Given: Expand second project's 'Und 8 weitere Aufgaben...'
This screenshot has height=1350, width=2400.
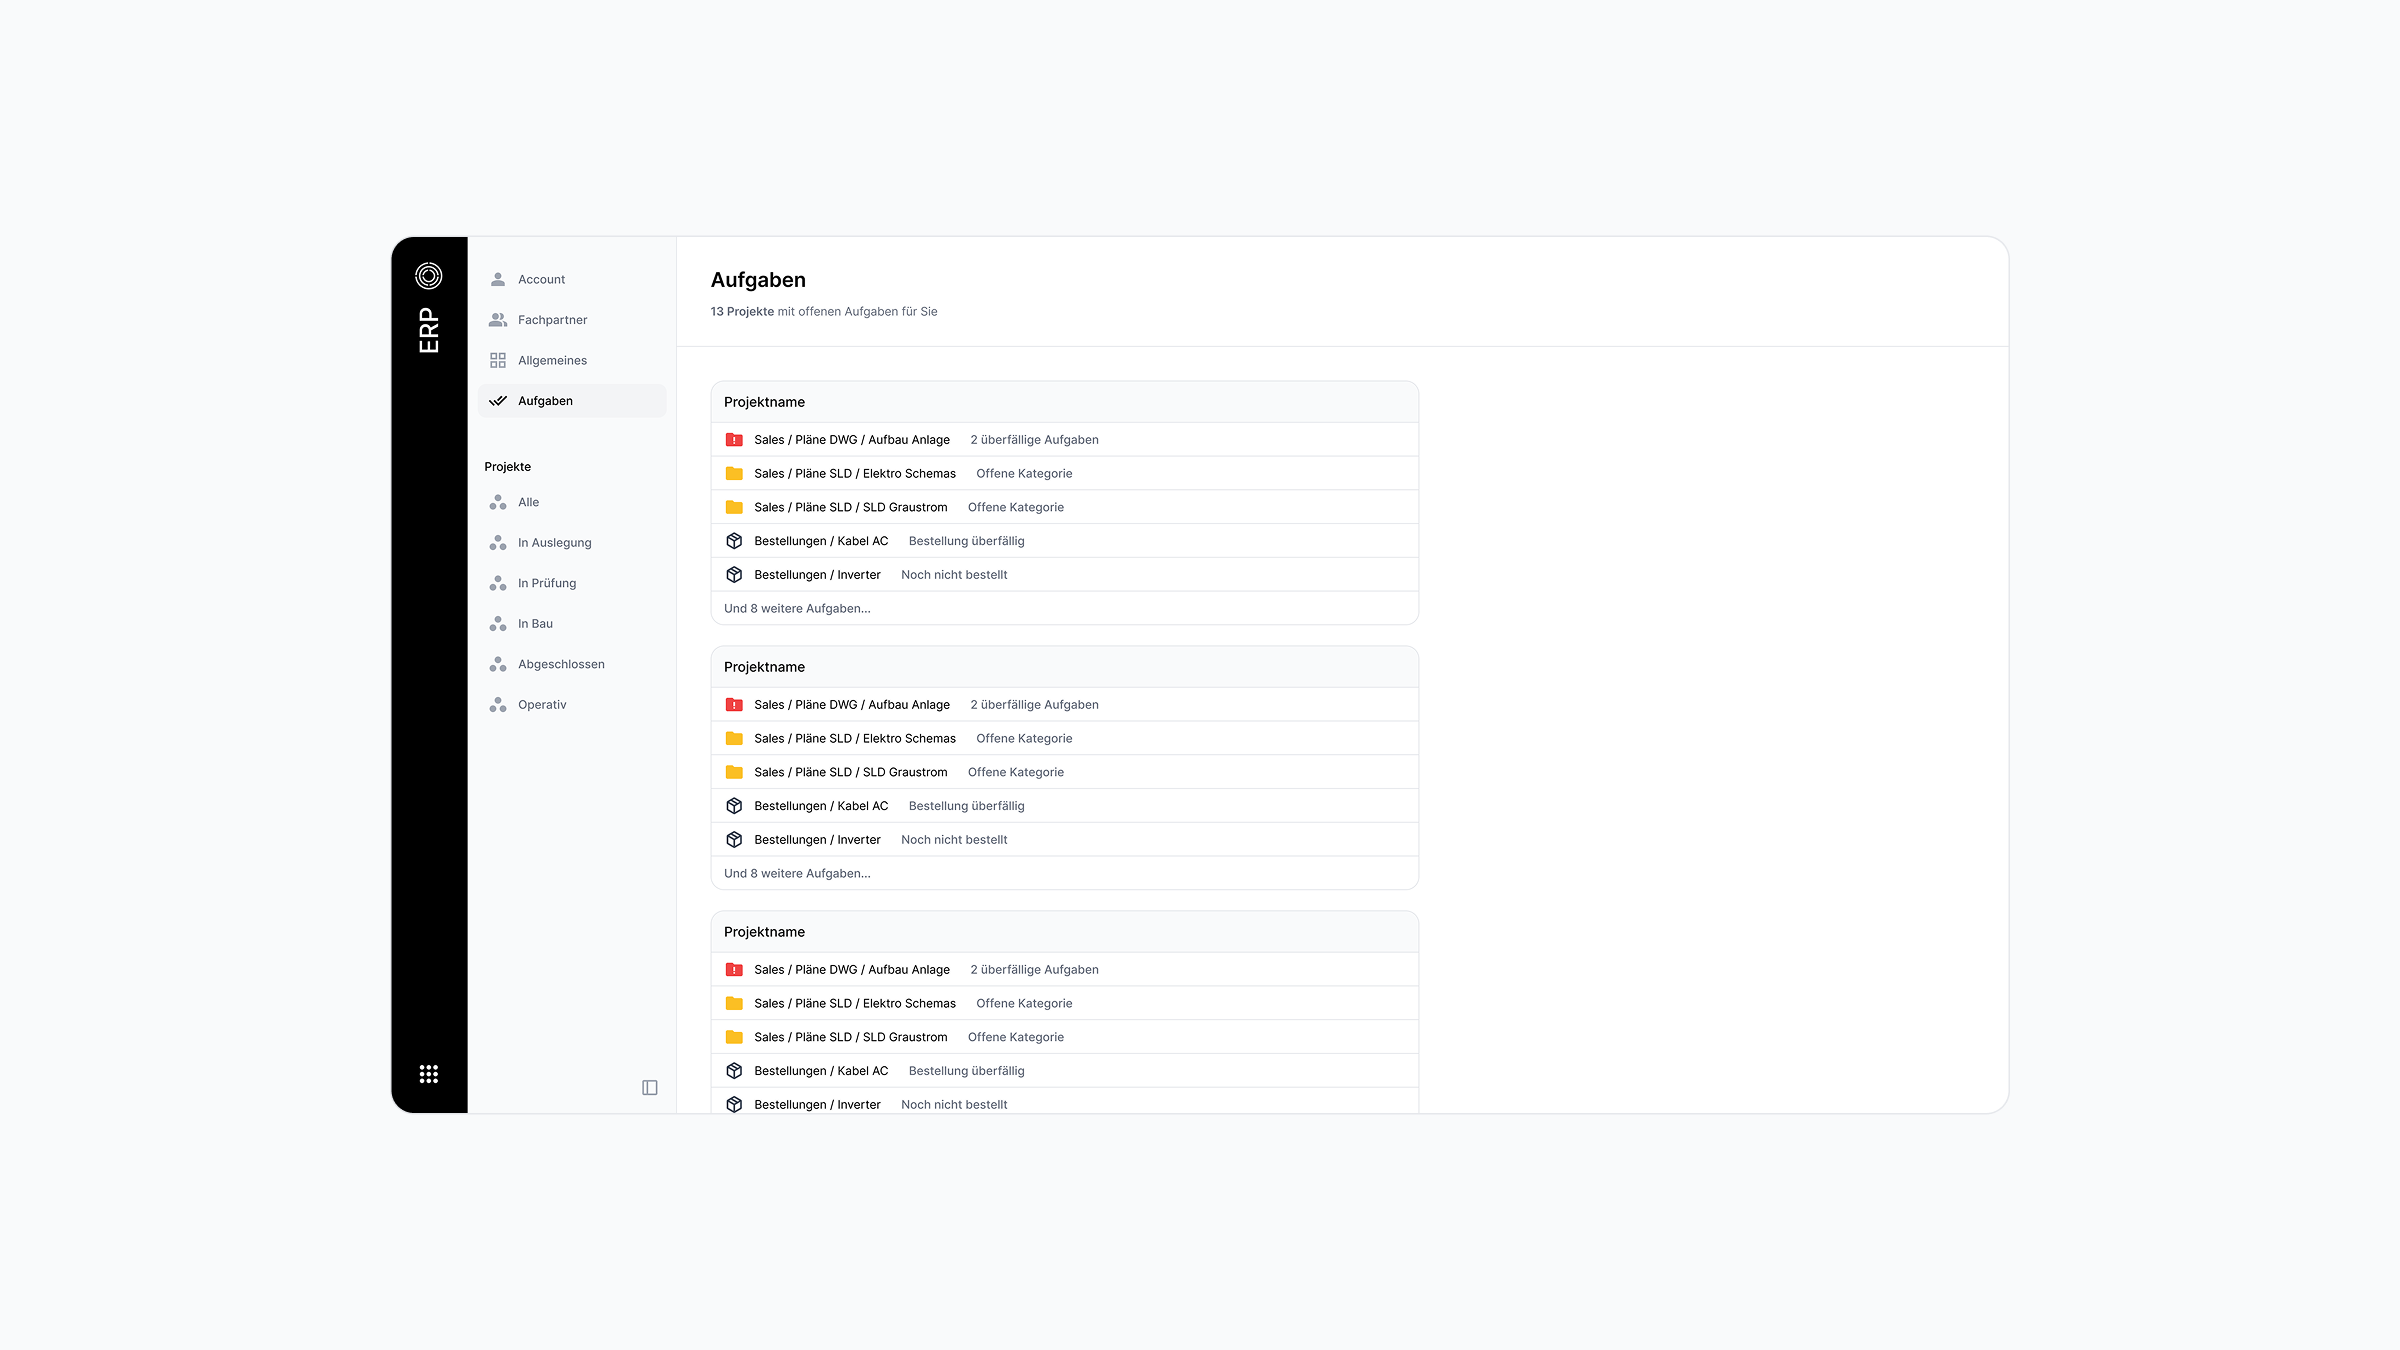Looking at the screenshot, I should 797,874.
